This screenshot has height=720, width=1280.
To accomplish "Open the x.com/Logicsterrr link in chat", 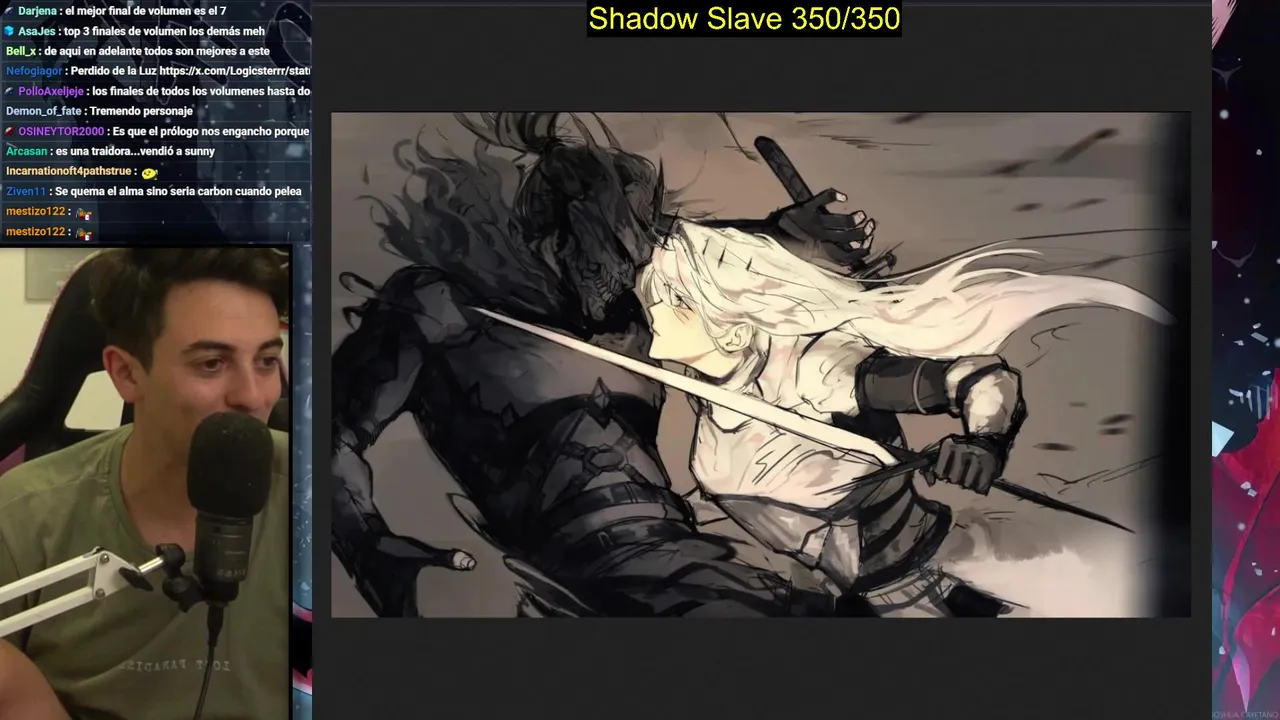I will point(235,71).
